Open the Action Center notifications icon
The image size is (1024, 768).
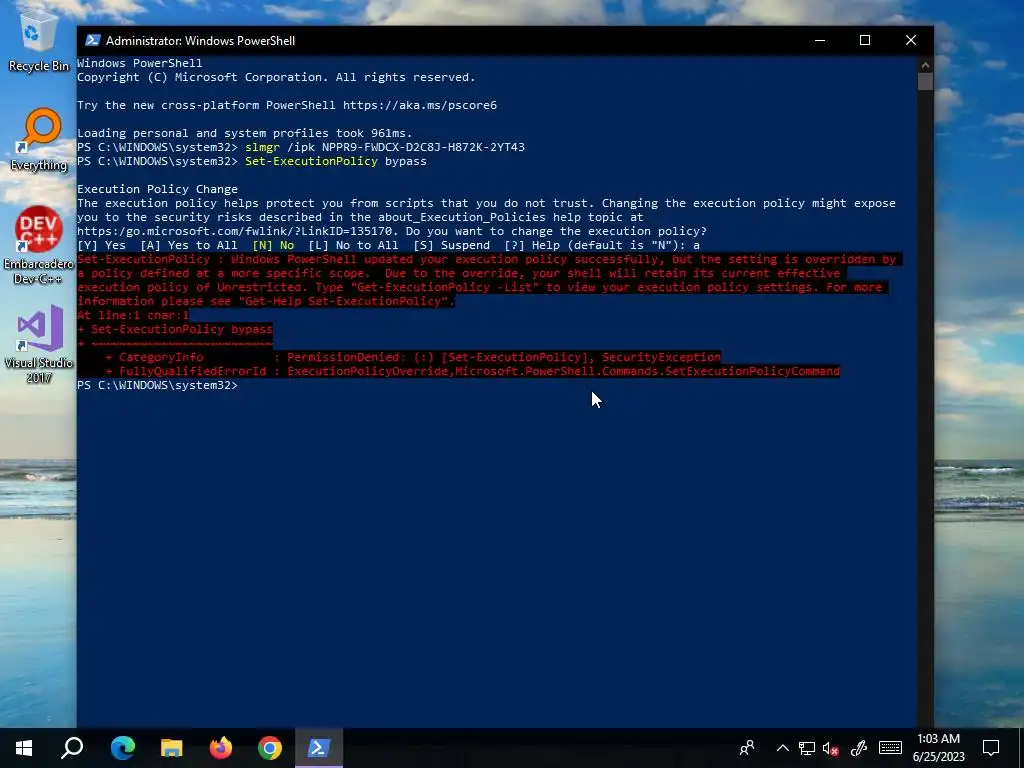pos(991,748)
